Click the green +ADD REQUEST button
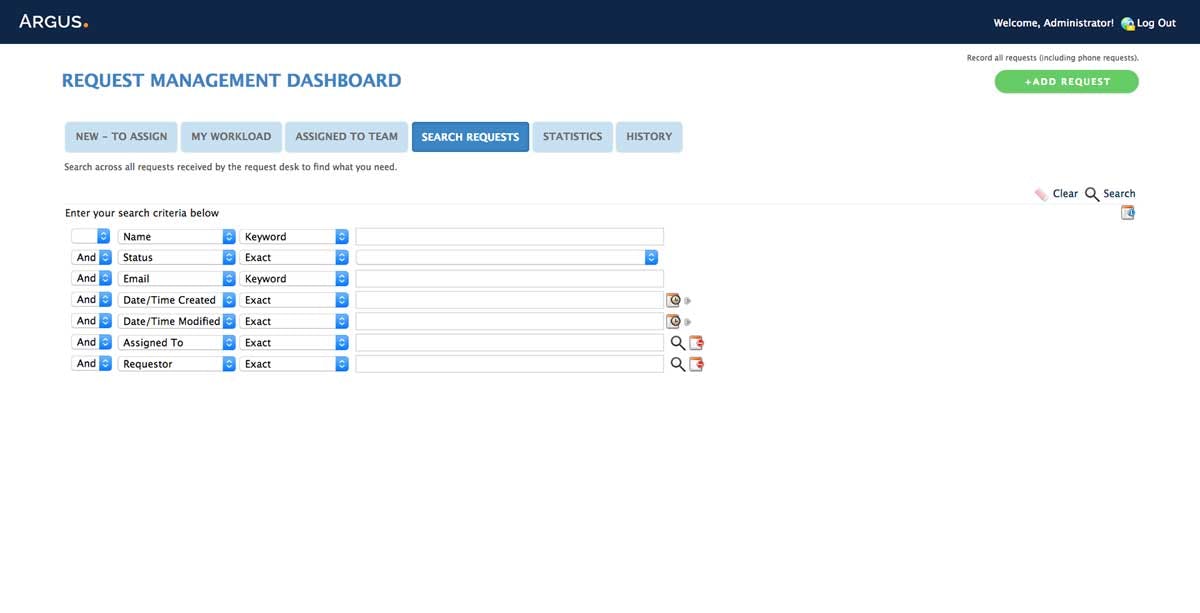Image resolution: width=1200 pixels, height=613 pixels. pyautogui.click(x=1066, y=81)
